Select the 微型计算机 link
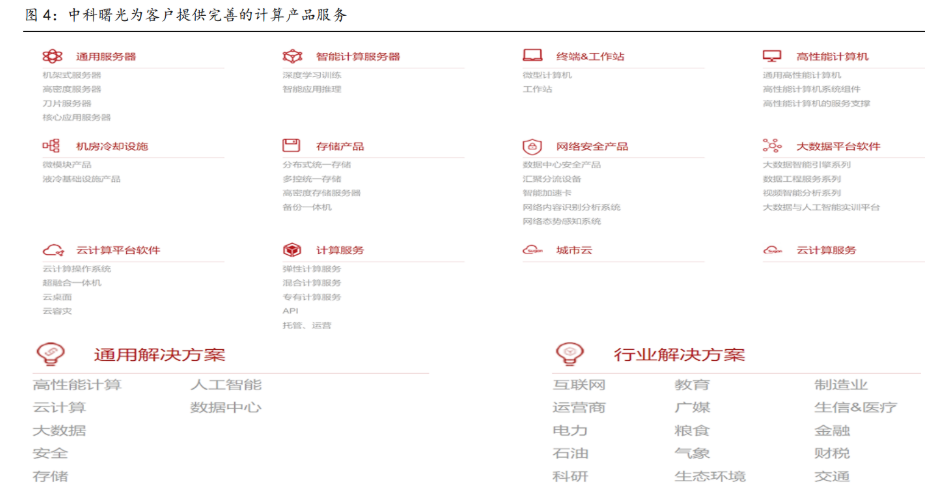 [547, 75]
